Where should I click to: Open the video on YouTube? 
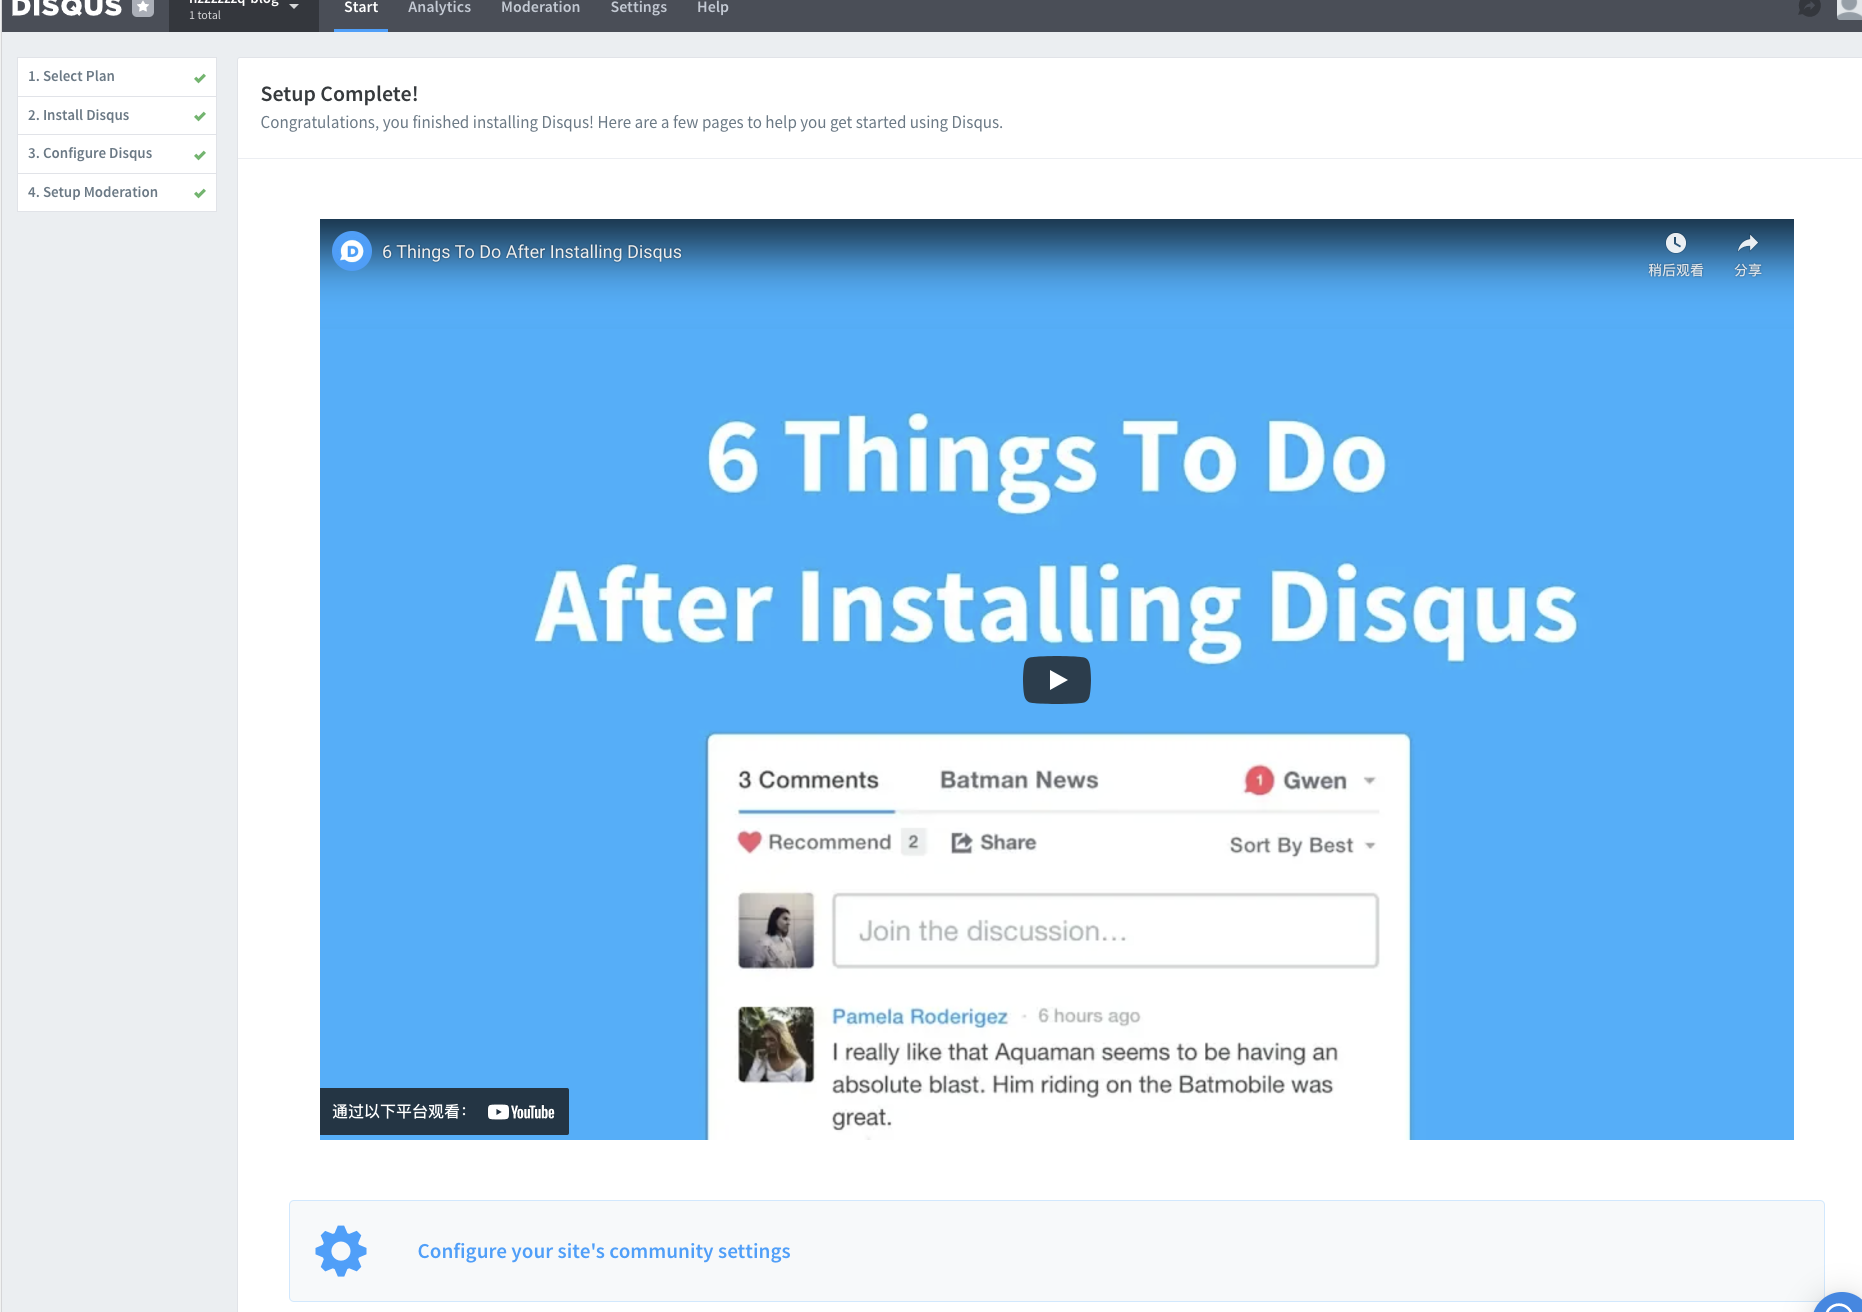tap(521, 1112)
